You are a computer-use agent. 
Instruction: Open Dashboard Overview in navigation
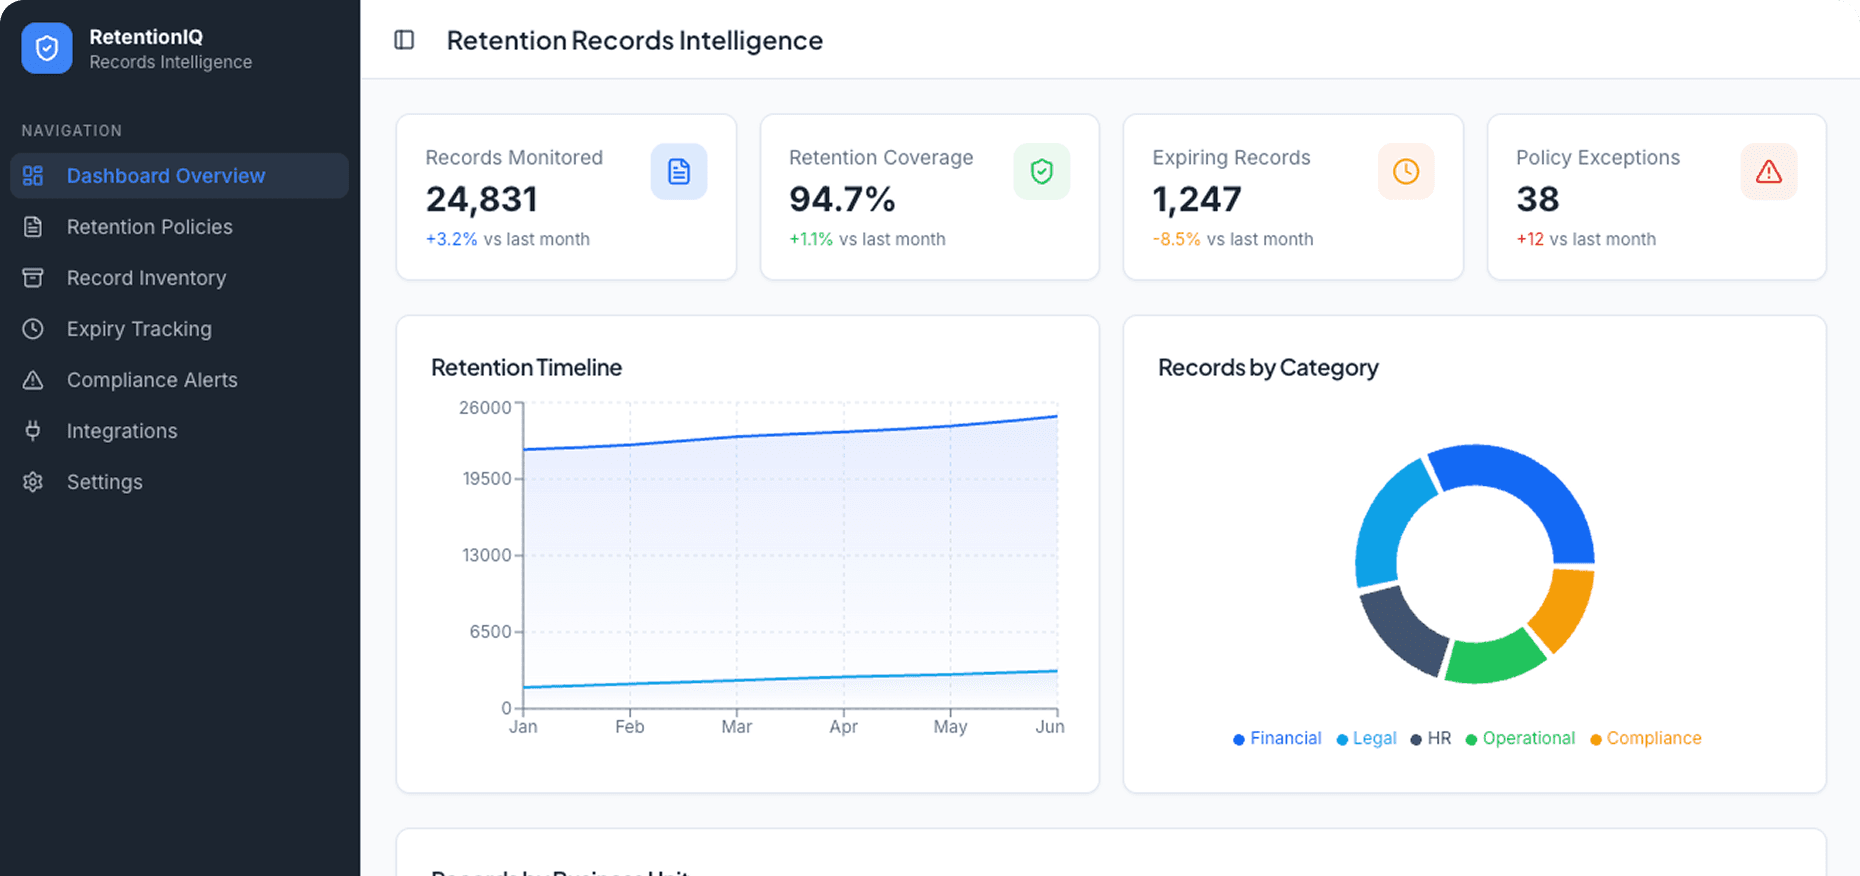180,176
